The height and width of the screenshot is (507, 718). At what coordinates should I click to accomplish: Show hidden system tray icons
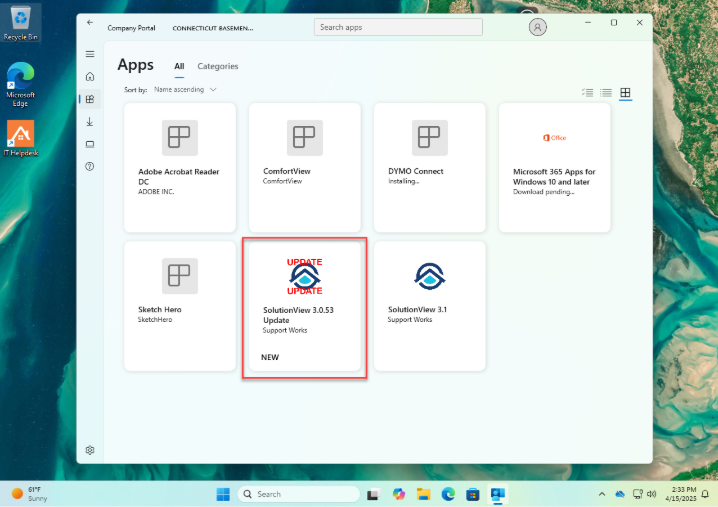pos(602,494)
